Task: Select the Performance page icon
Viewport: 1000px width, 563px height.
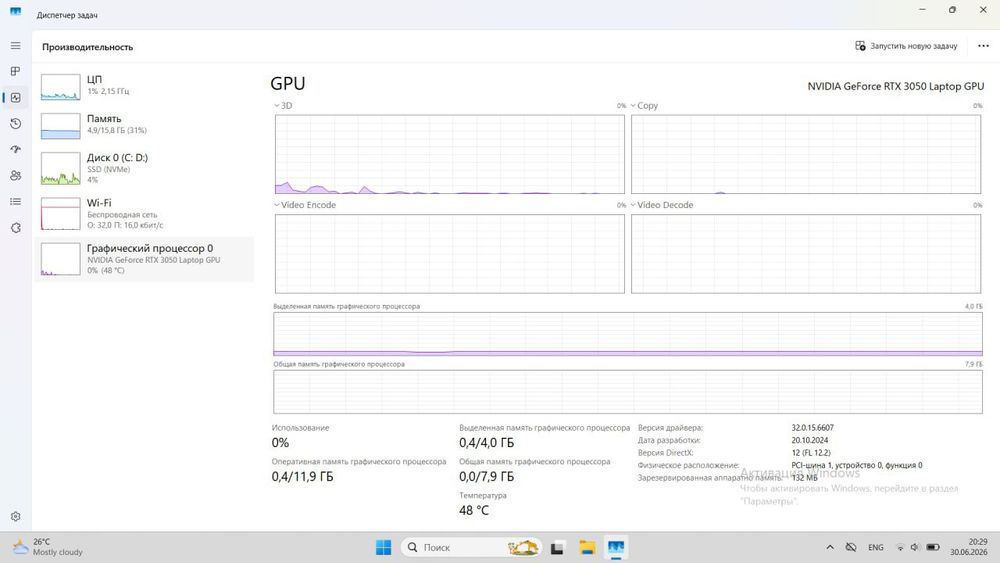Action: pyautogui.click(x=15, y=98)
